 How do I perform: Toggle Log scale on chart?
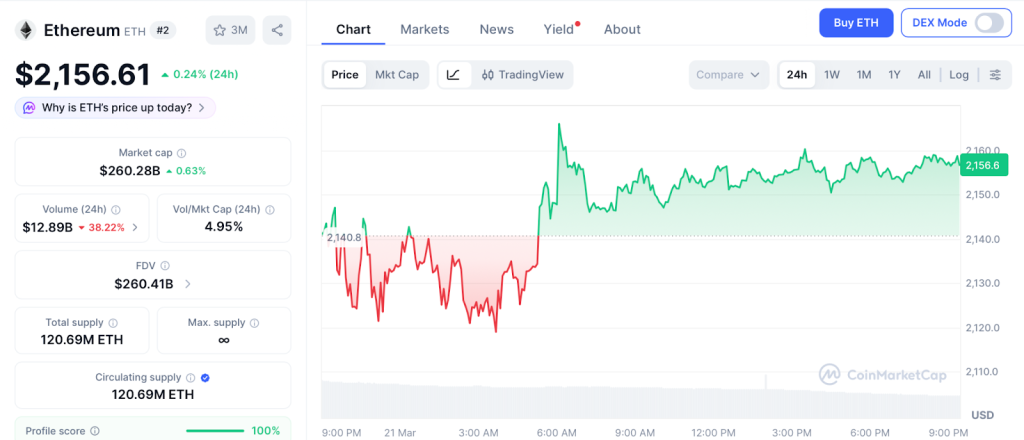click(x=959, y=75)
